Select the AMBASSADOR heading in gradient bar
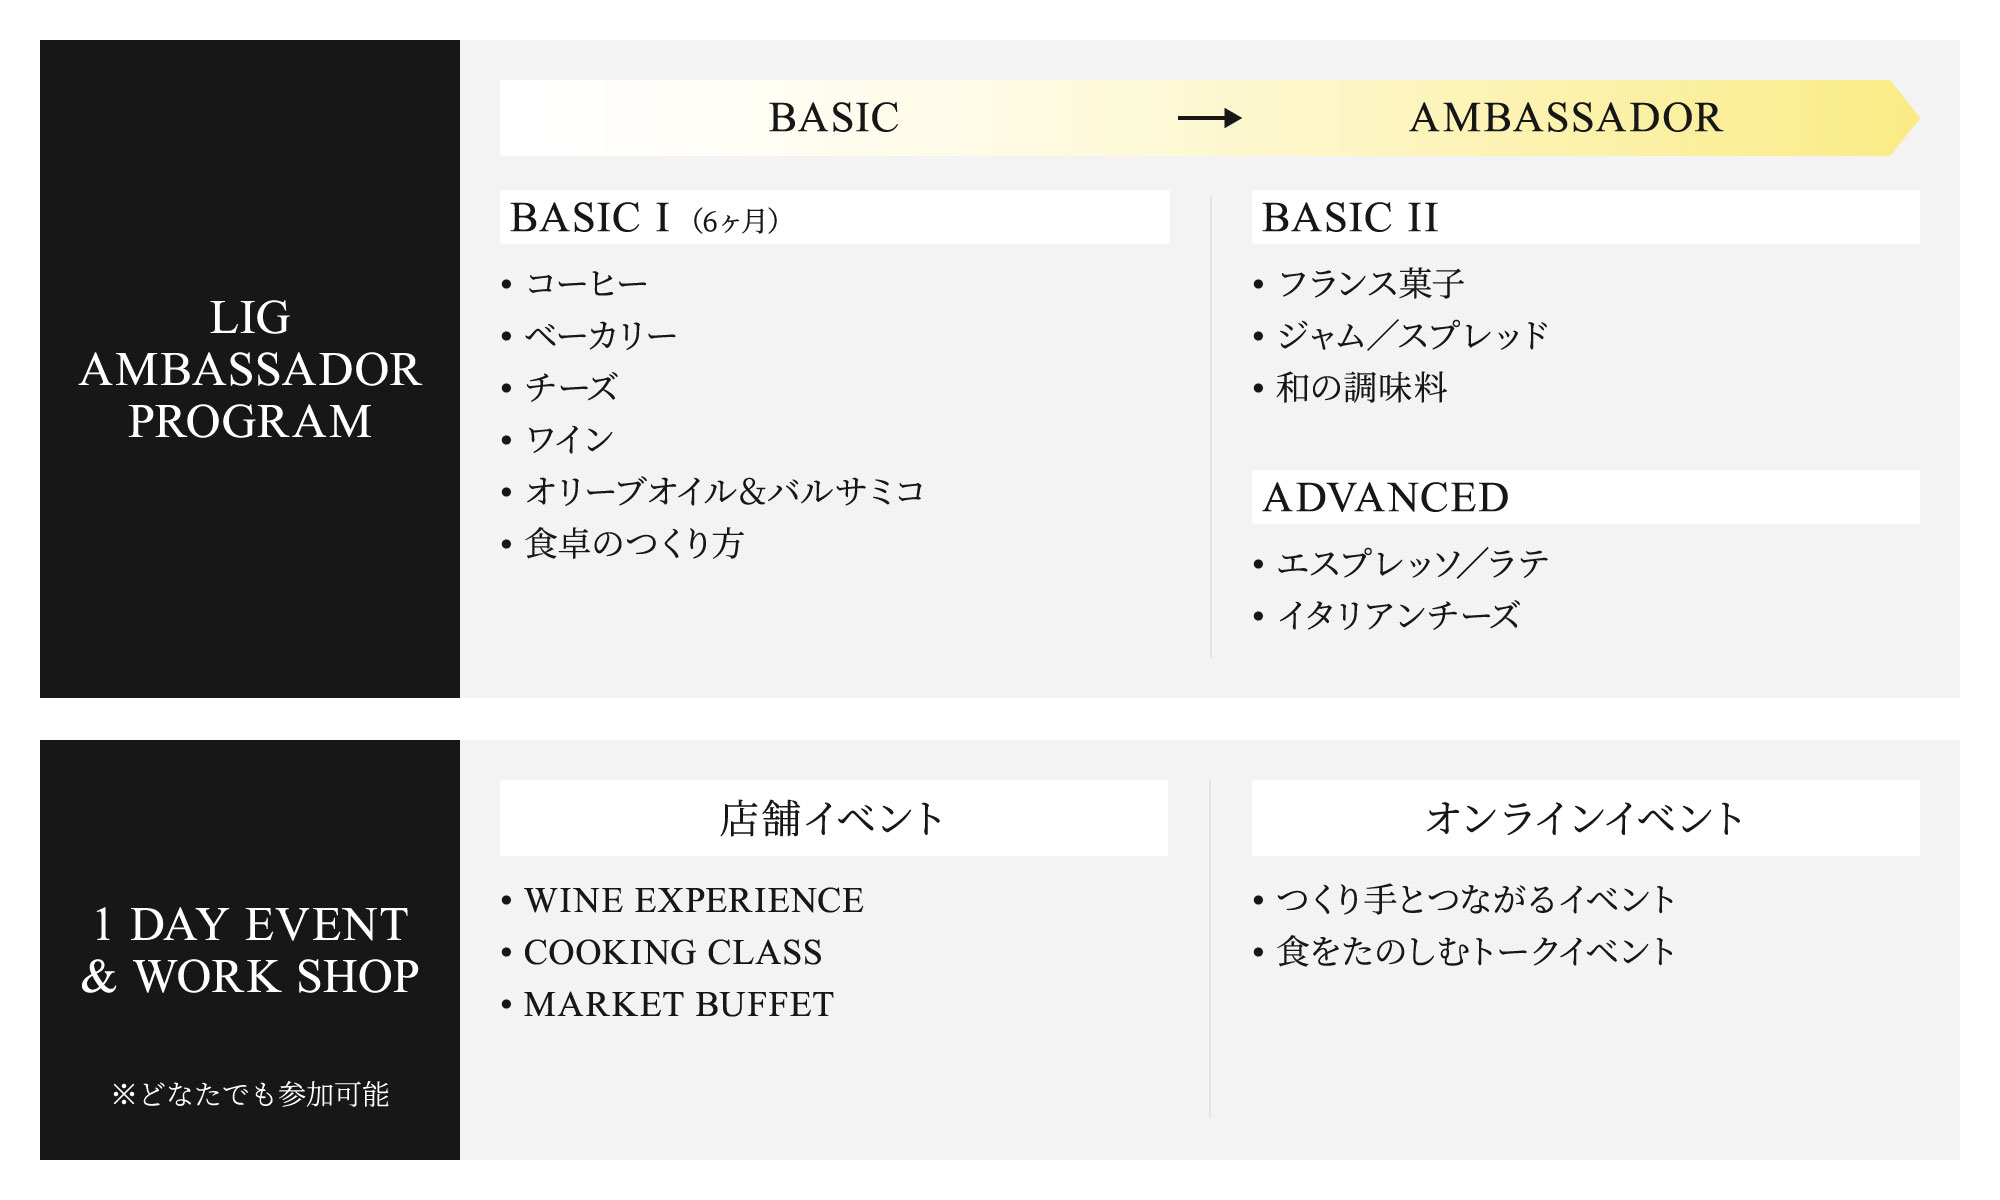Image resolution: width=2000 pixels, height=1200 pixels. [1566, 118]
